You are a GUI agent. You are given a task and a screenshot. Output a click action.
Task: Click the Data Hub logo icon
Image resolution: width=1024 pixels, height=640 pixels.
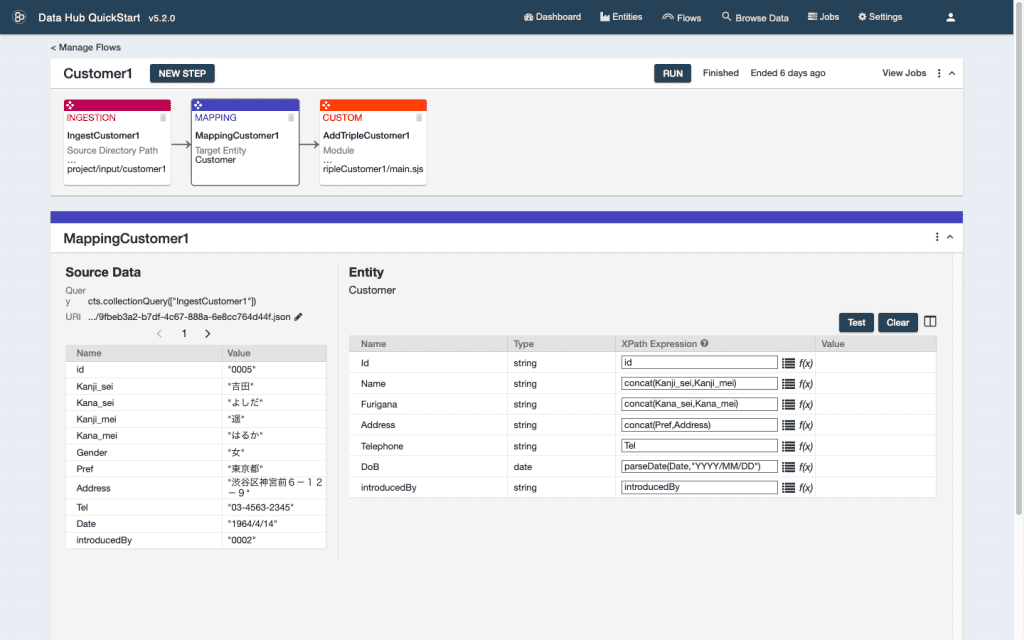point(19,17)
